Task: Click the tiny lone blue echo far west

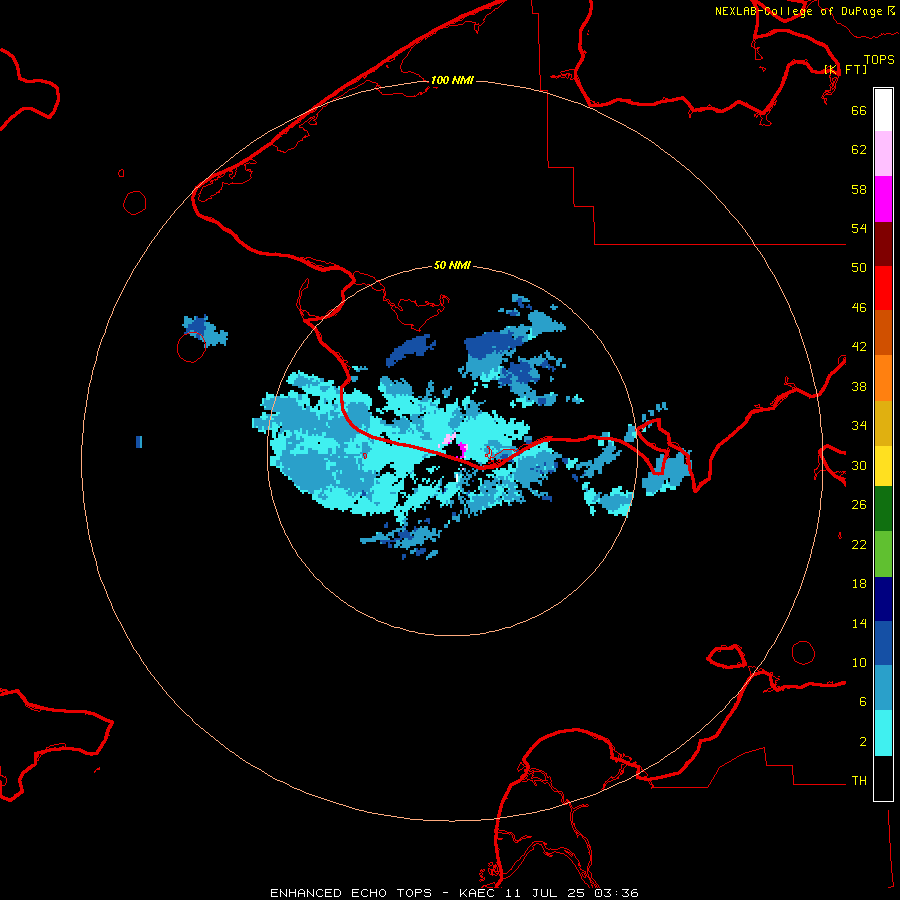Action: coord(139,442)
